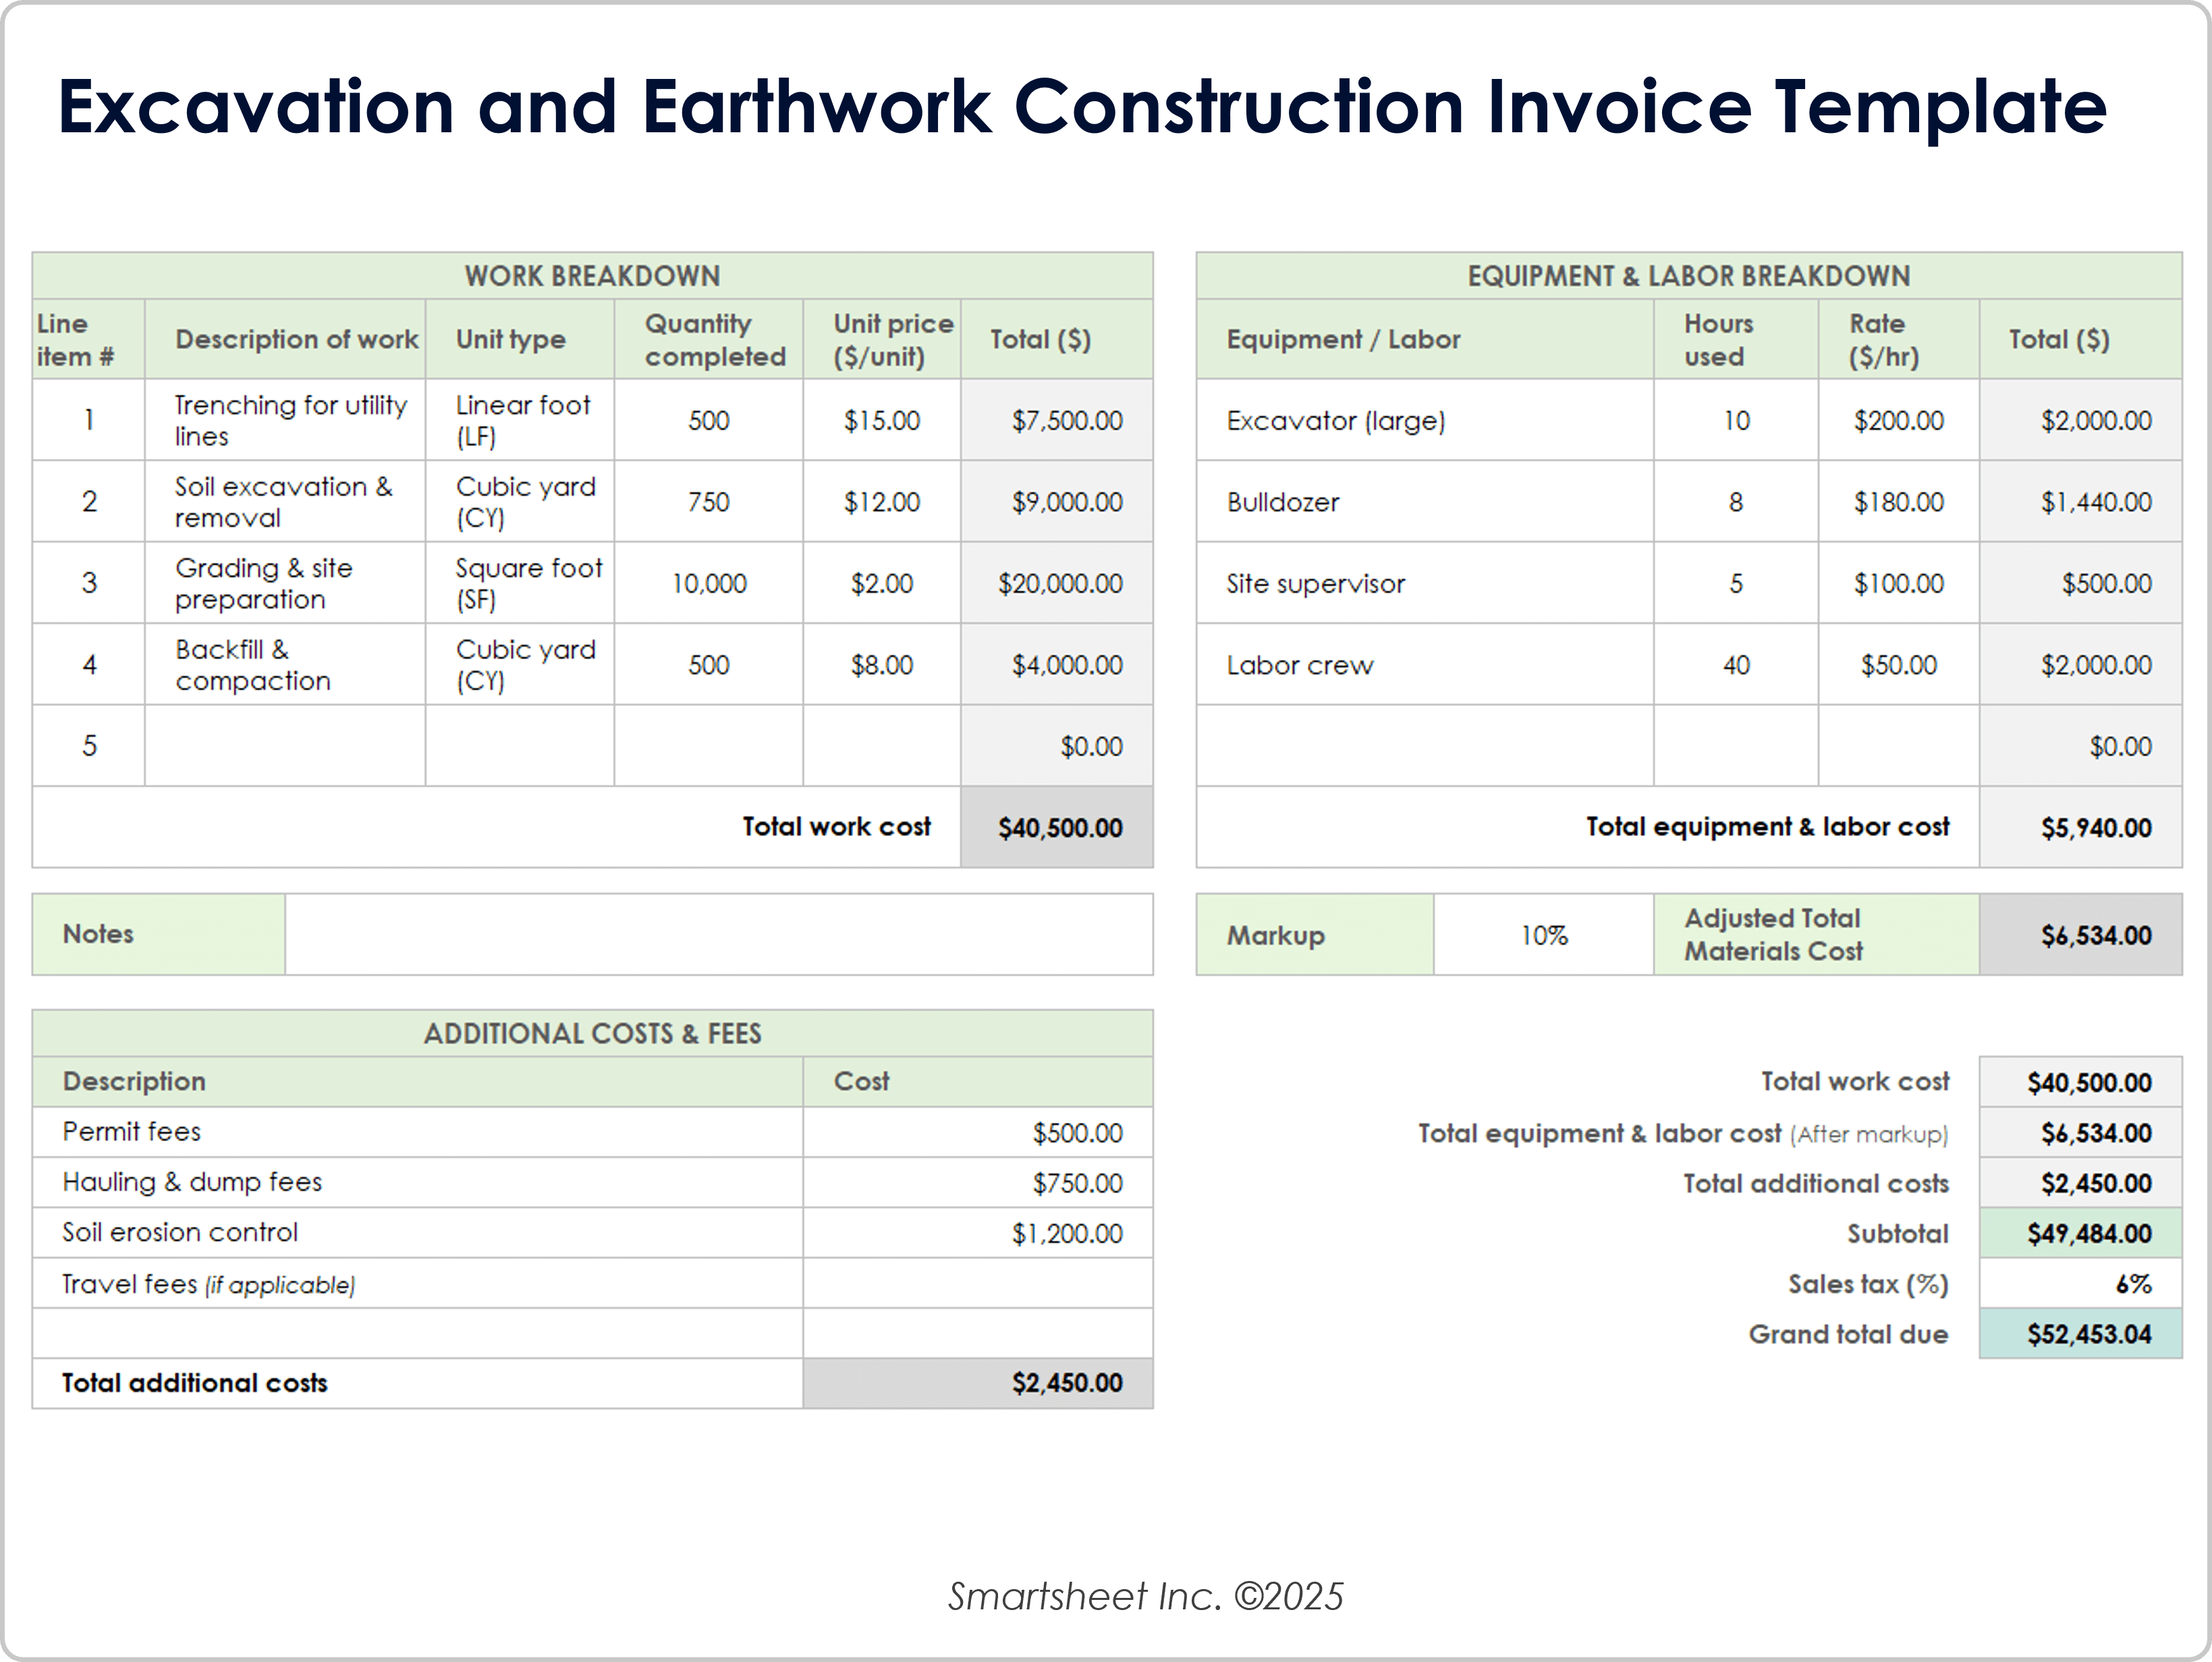Image resolution: width=2212 pixels, height=1662 pixels.
Task: Click the 'Hauling & dump fees' description
Action: pos(418,1182)
